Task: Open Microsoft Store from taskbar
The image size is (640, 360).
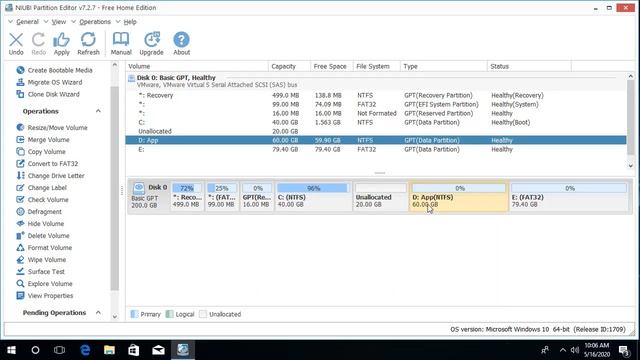Action: click(x=134, y=350)
